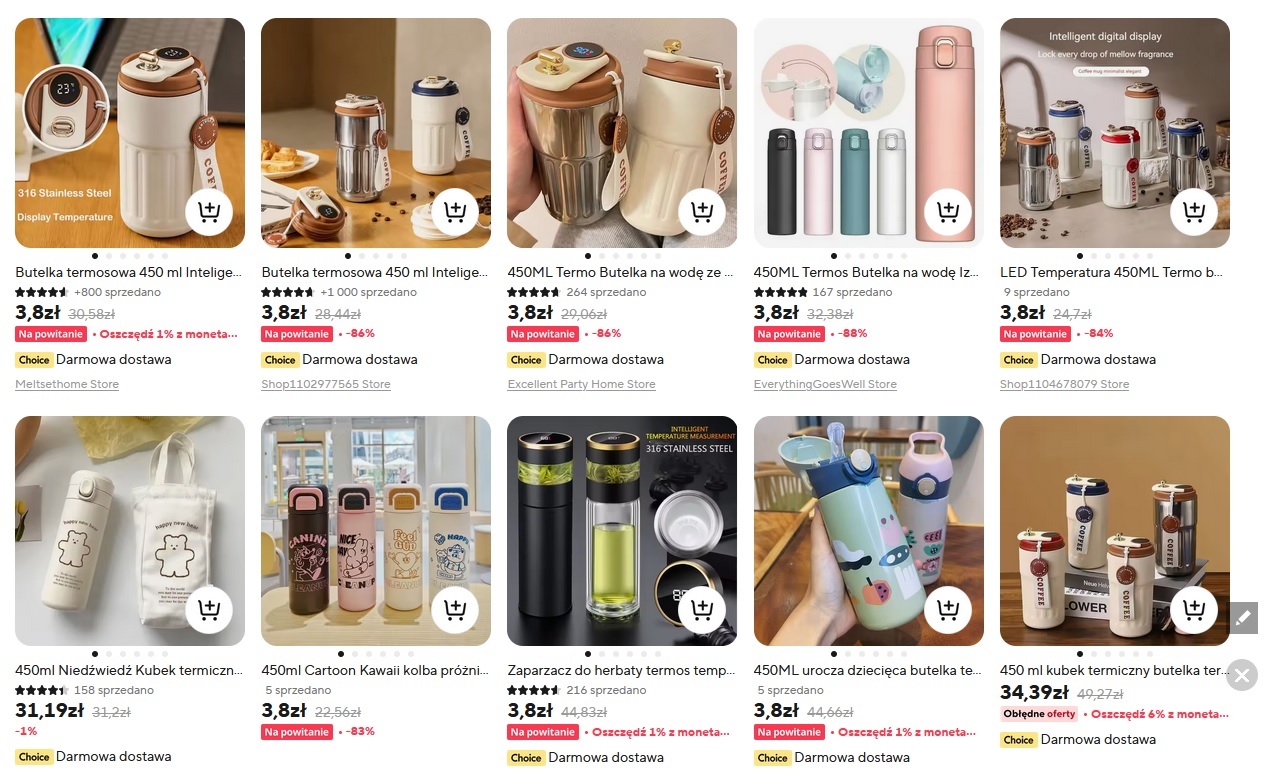Add pink EverythingGoesWell thermos to cart

pyautogui.click(x=948, y=211)
